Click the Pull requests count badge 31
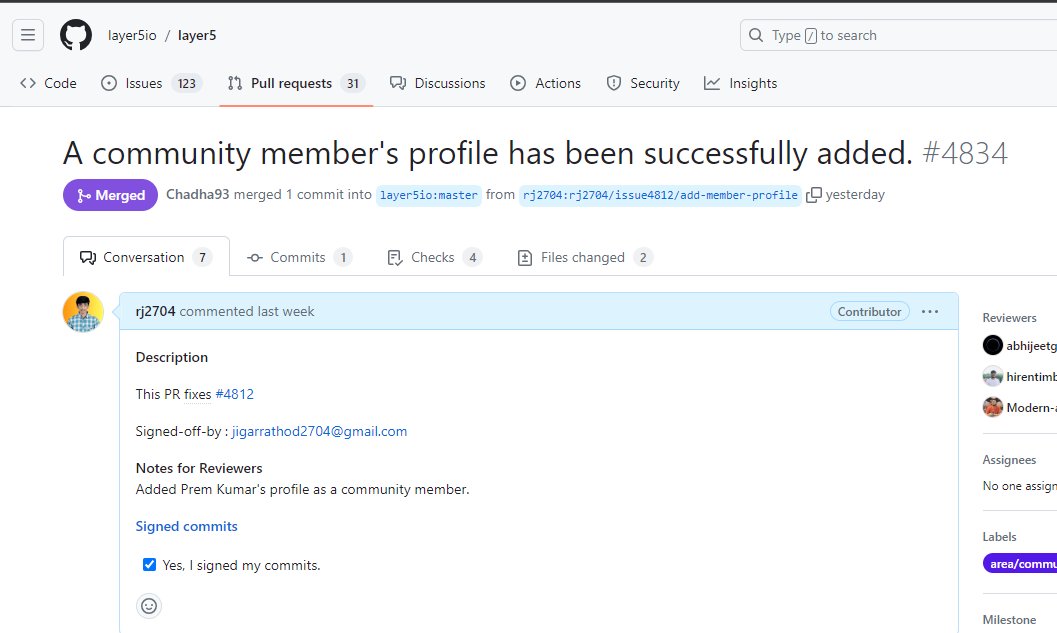Screen dimensions: 1057x633 353,84
